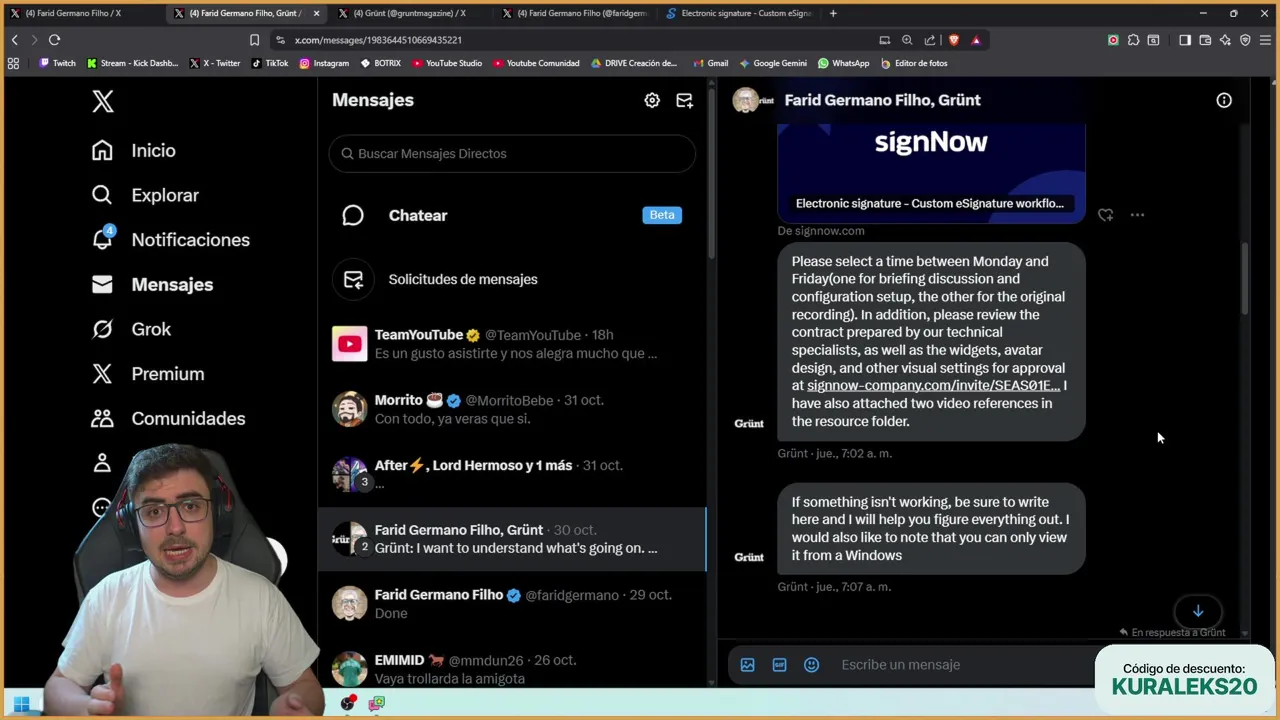Switch to Farid Germano Filho (@faridgerm tab
Screen dimensions: 1280x720
click(x=573, y=13)
